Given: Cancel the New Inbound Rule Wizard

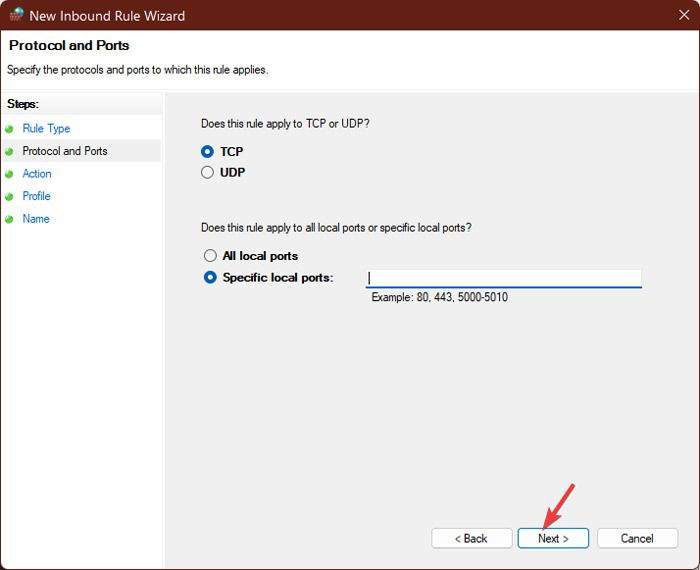Looking at the screenshot, I should click(637, 538).
